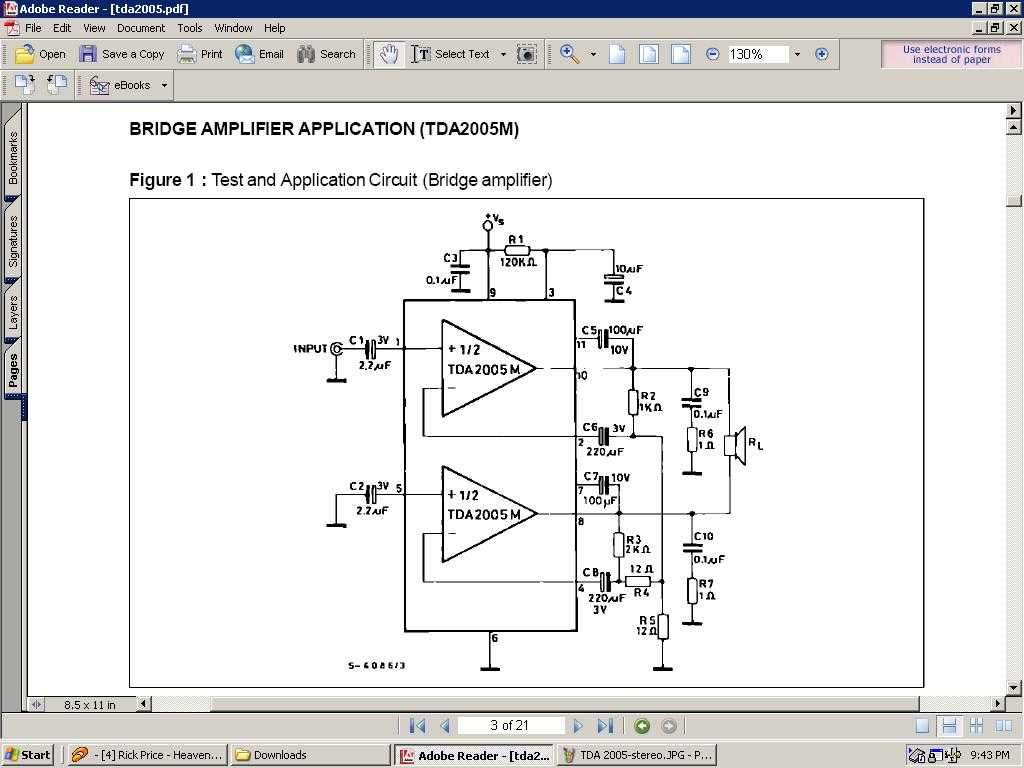Viewport: 1024px width, 768px height.
Task: Go to previous page arrow
Action: click(x=445, y=726)
